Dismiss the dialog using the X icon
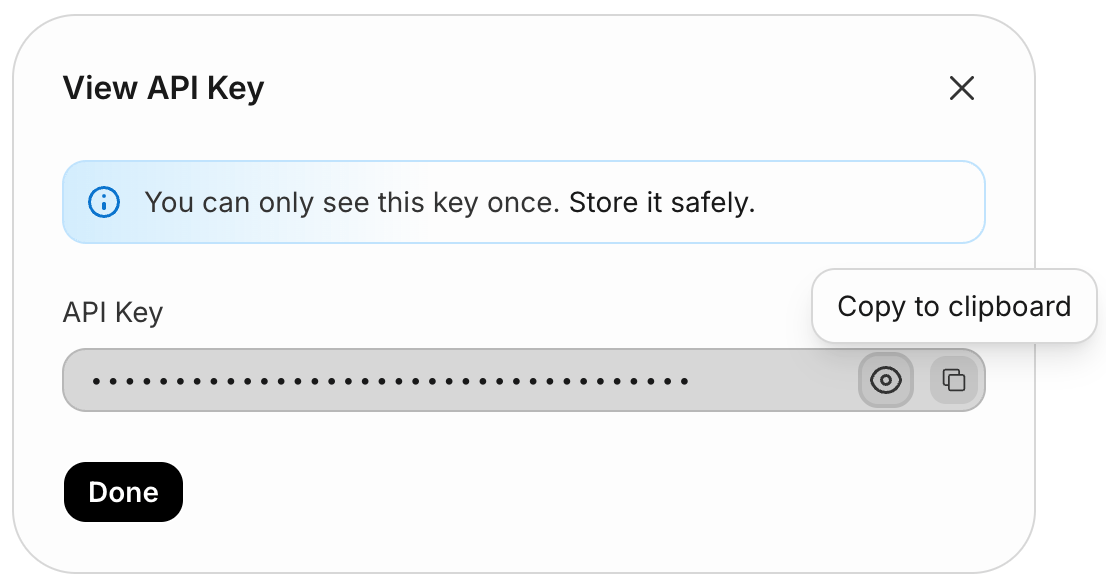The height and width of the screenshot is (586, 1106). tap(961, 88)
